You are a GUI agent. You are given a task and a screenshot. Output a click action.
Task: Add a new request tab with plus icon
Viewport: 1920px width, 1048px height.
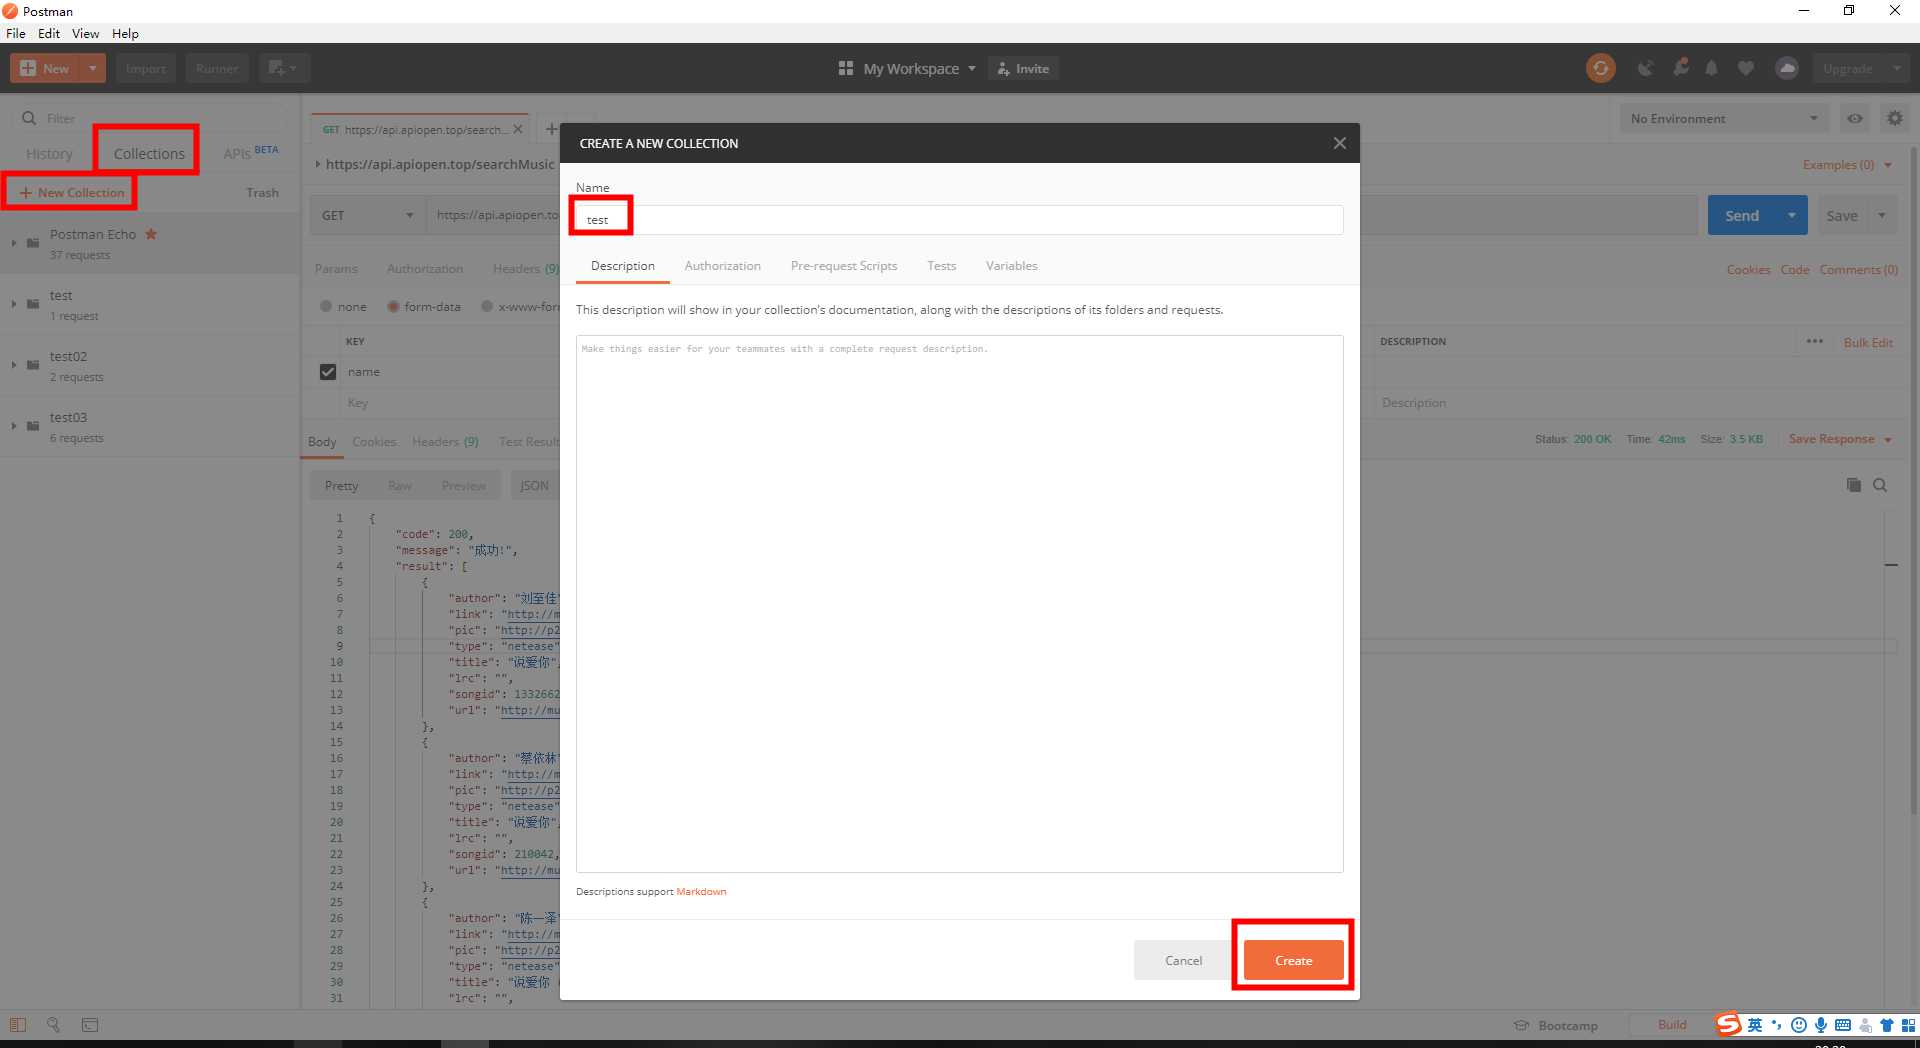tap(551, 129)
